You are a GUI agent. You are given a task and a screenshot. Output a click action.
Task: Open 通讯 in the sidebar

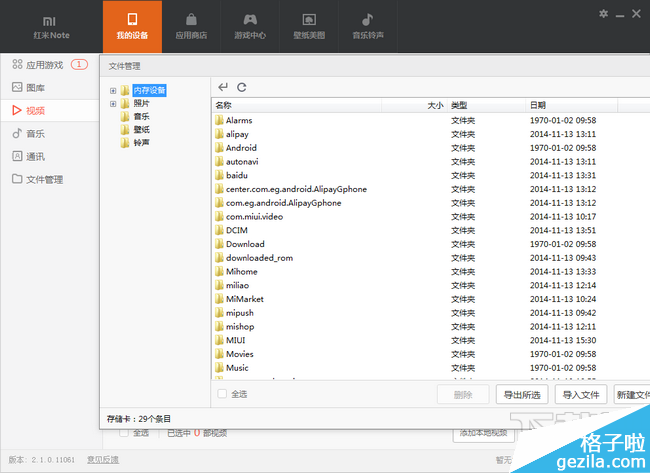(50, 156)
